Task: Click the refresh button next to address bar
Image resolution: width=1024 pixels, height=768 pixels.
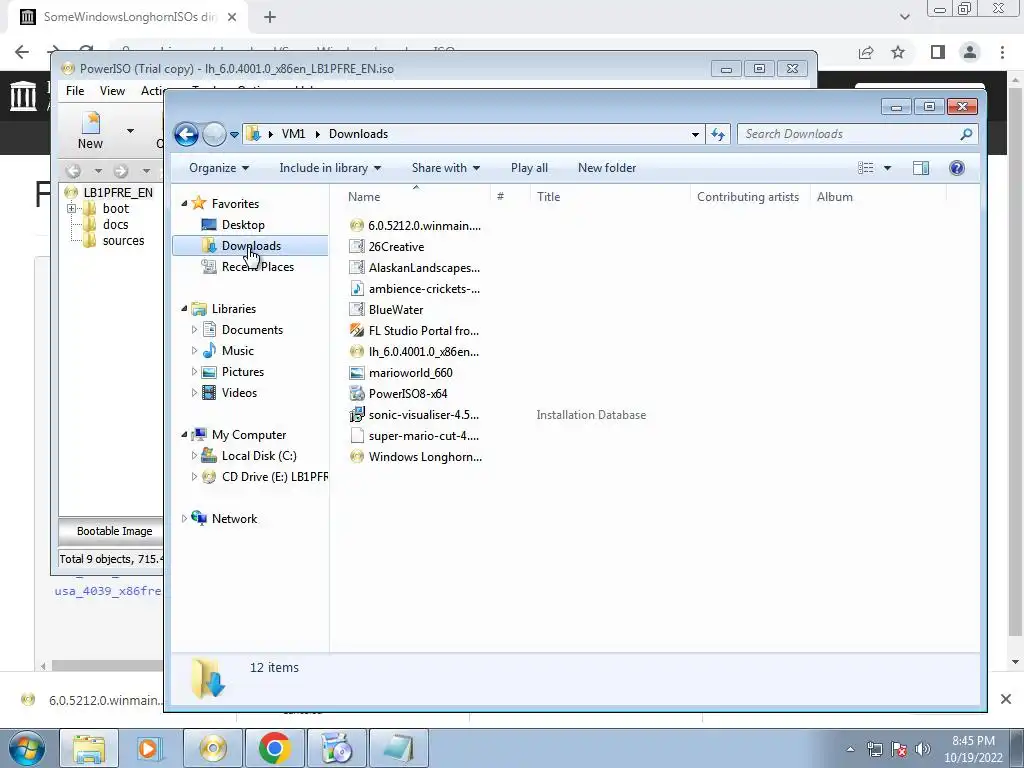Action: pos(718,134)
